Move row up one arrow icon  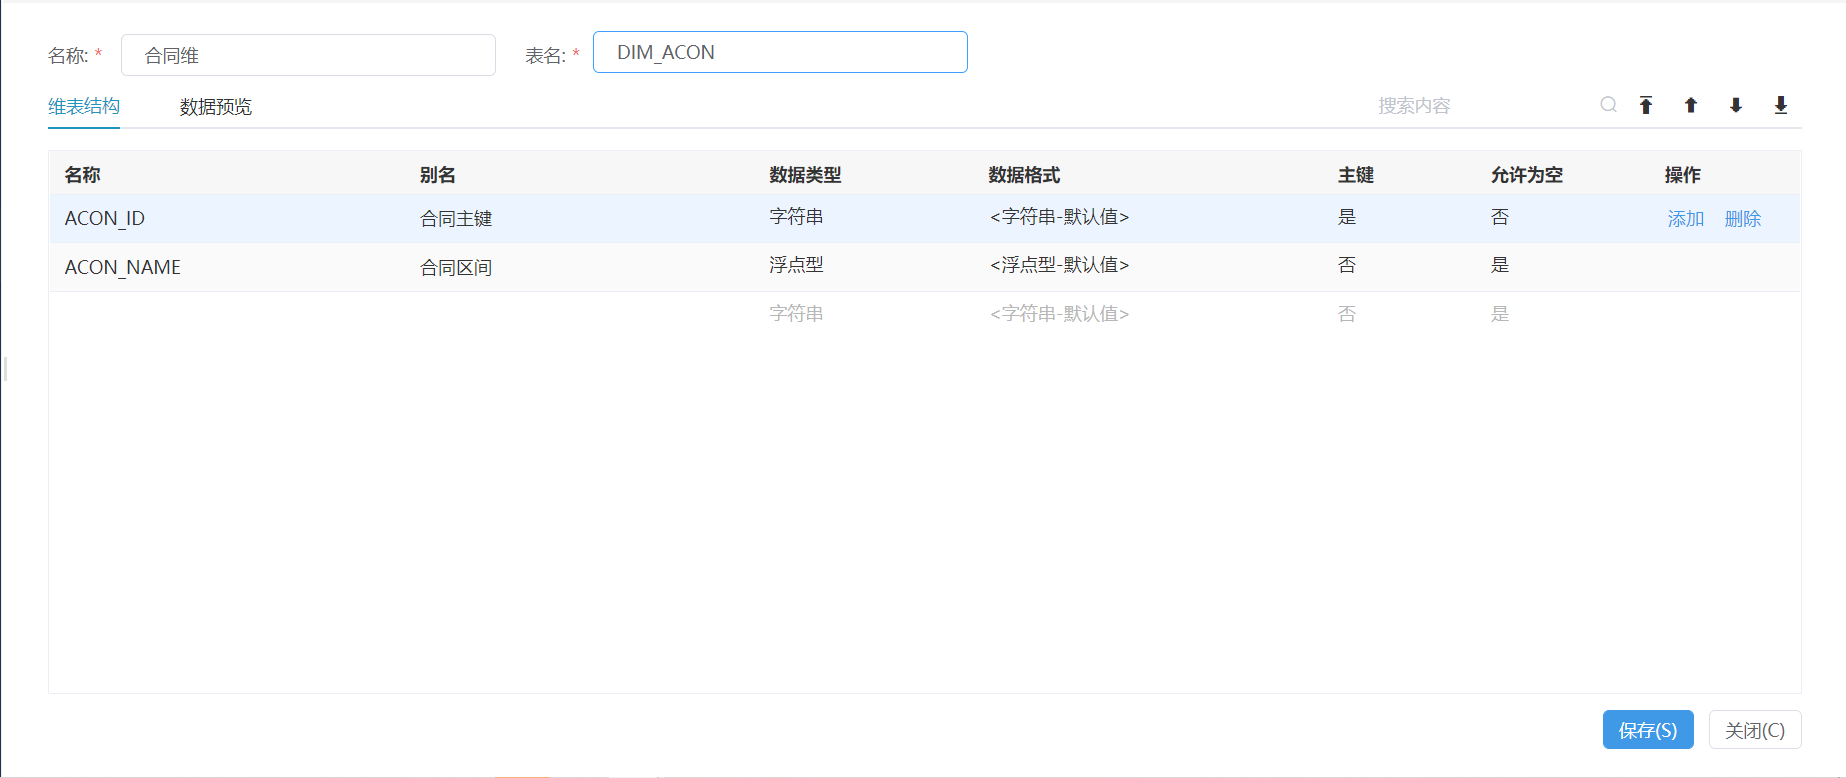point(1691,105)
